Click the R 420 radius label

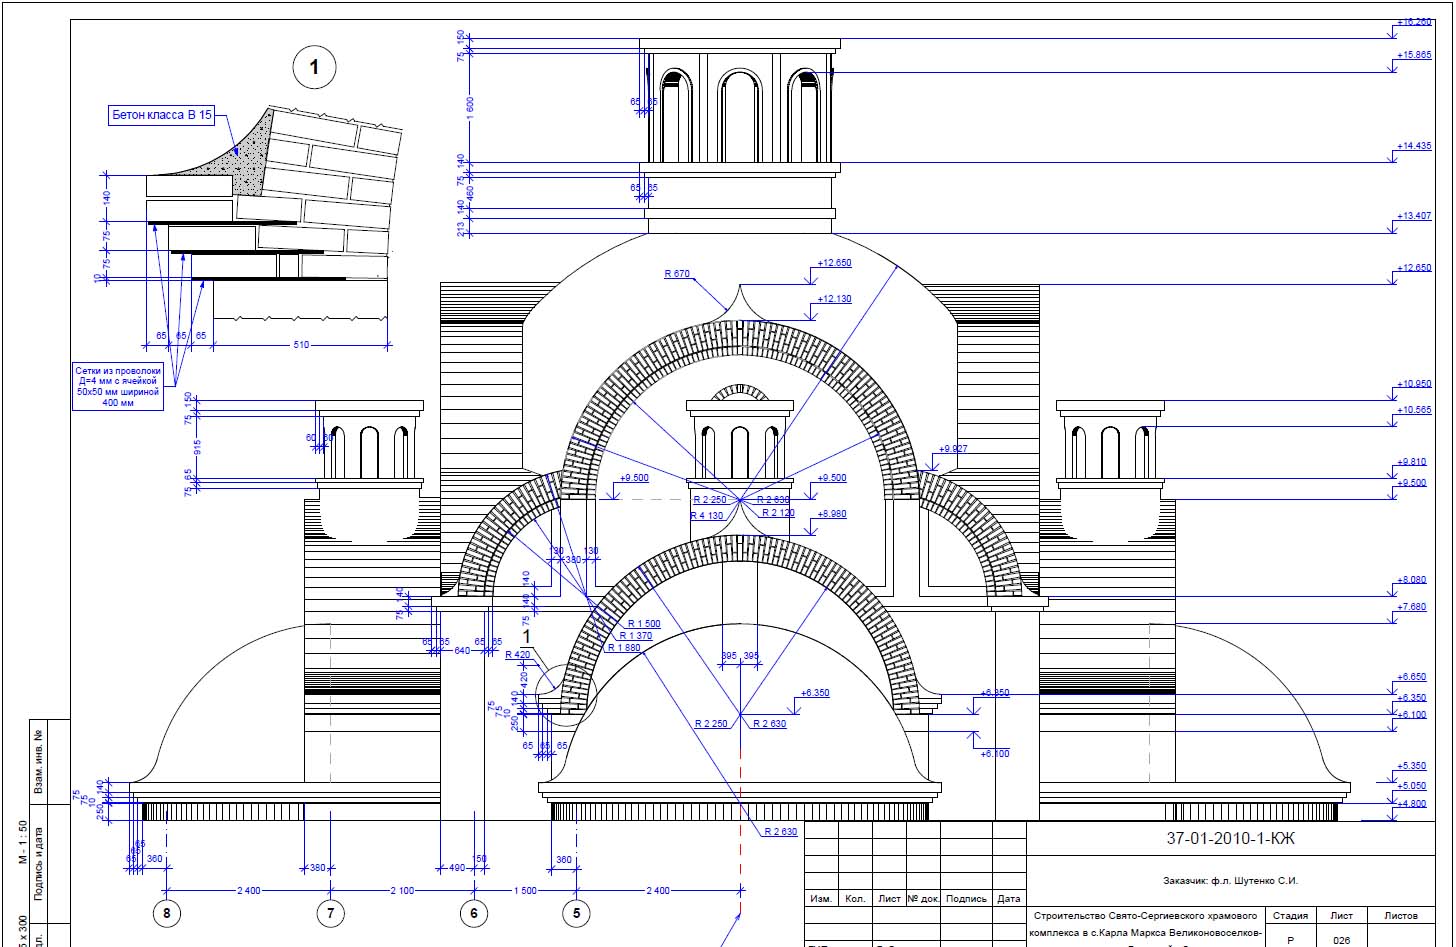click(517, 655)
